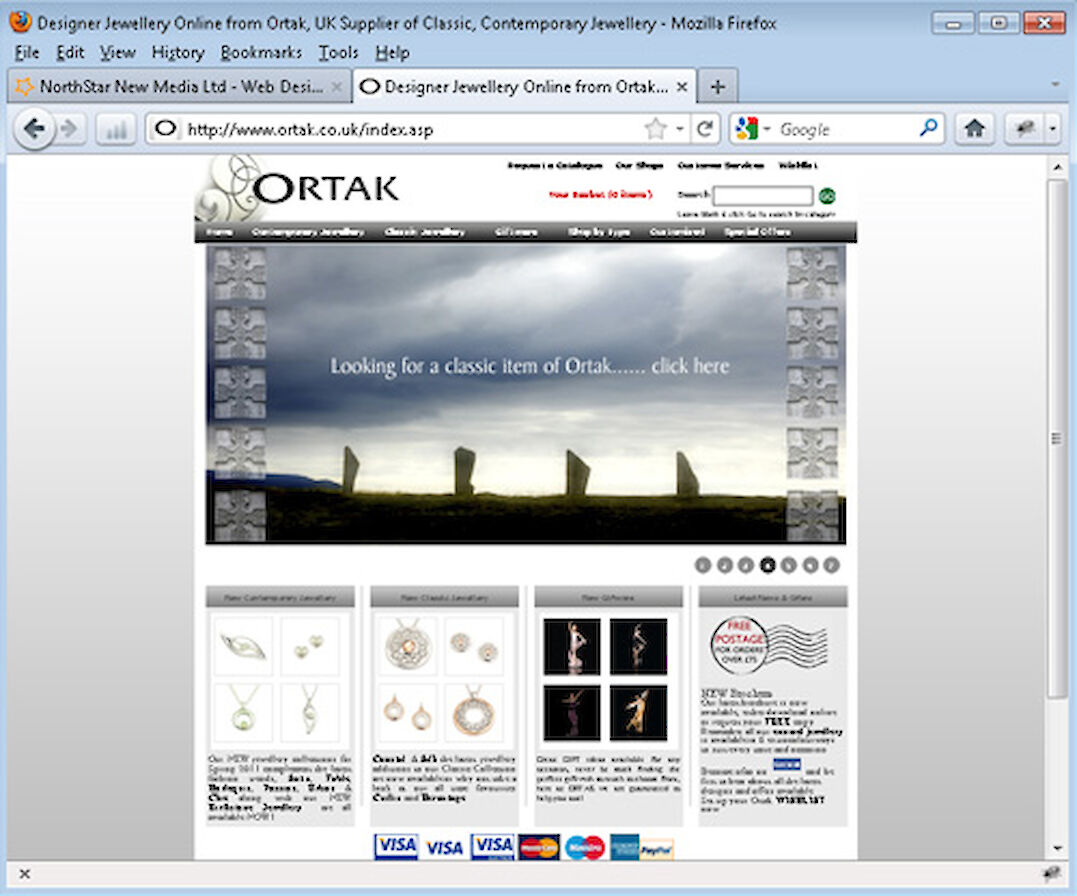1077x896 pixels.
Task: Open the File menu
Action: [x=27, y=53]
